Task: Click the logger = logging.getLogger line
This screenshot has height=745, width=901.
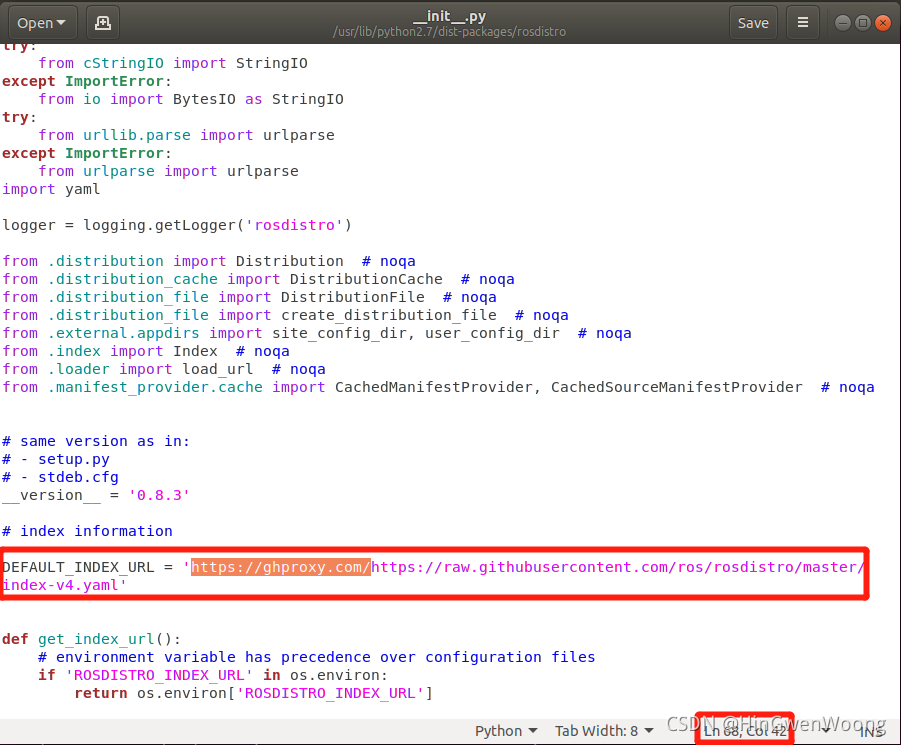Action: [177, 225]
